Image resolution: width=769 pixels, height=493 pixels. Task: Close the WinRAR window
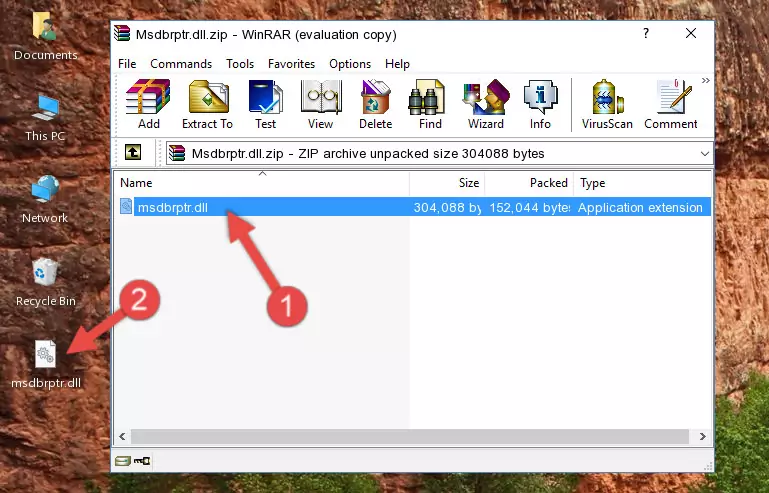(691, 33)
